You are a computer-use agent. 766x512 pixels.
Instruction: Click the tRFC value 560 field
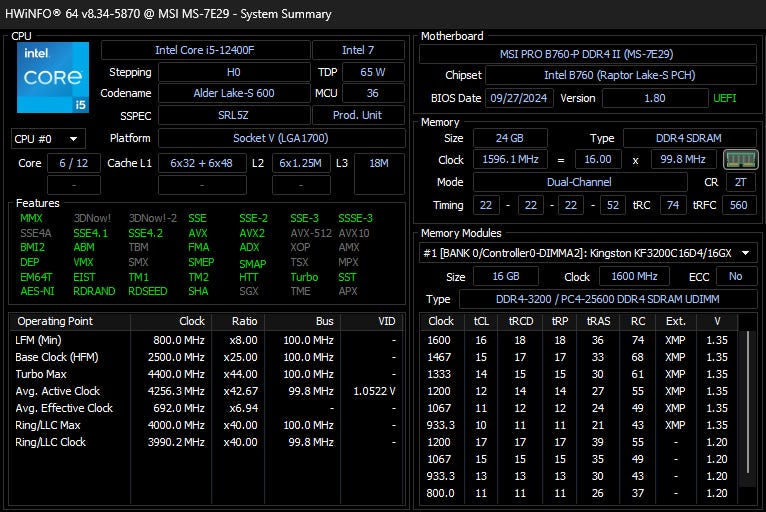(x=738, y=205)
